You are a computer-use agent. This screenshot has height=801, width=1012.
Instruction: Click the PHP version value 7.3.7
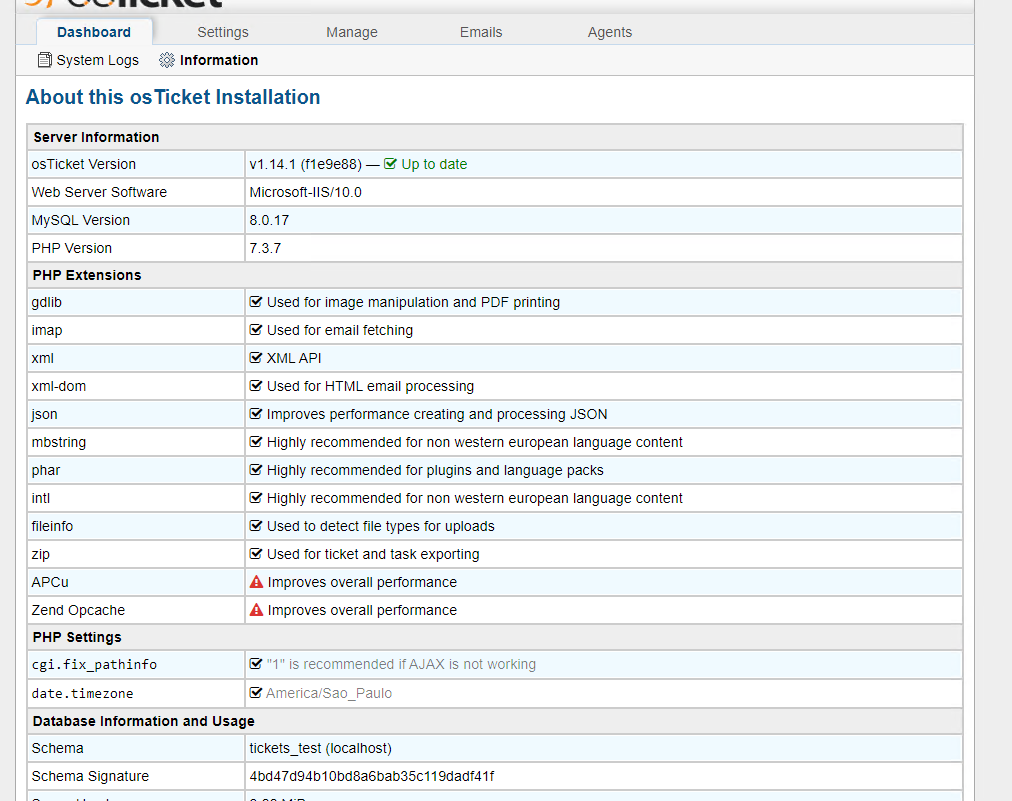(265, 248)
